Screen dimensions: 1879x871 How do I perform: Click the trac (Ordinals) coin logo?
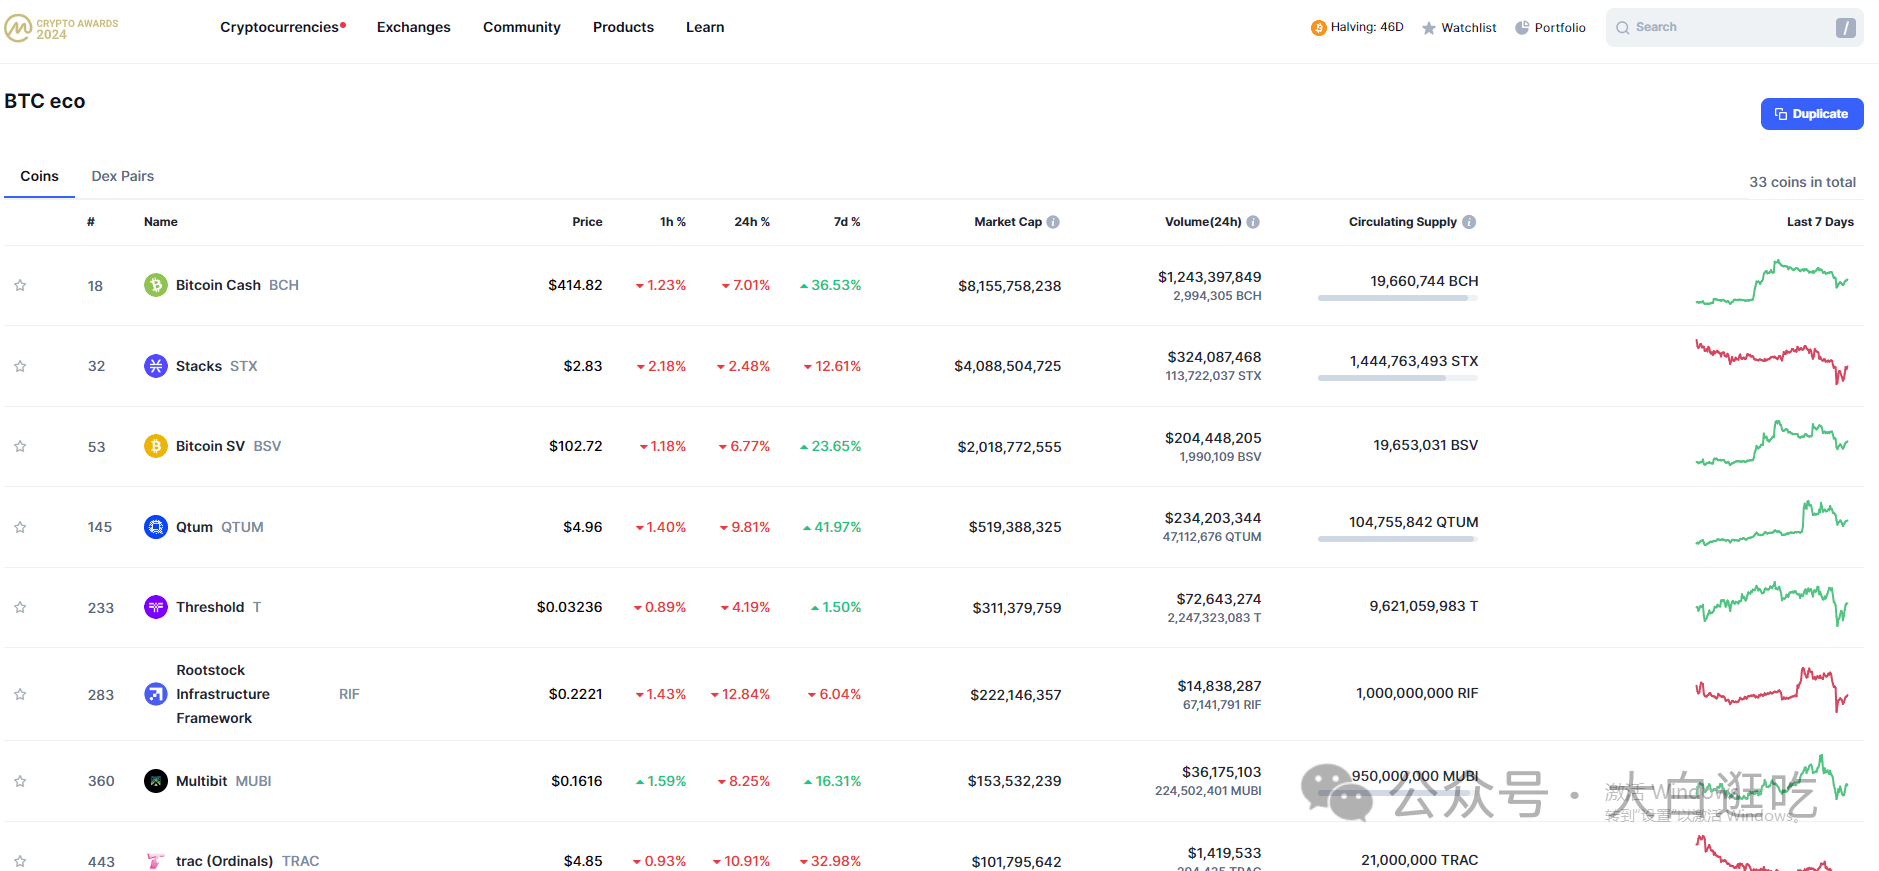156,861
